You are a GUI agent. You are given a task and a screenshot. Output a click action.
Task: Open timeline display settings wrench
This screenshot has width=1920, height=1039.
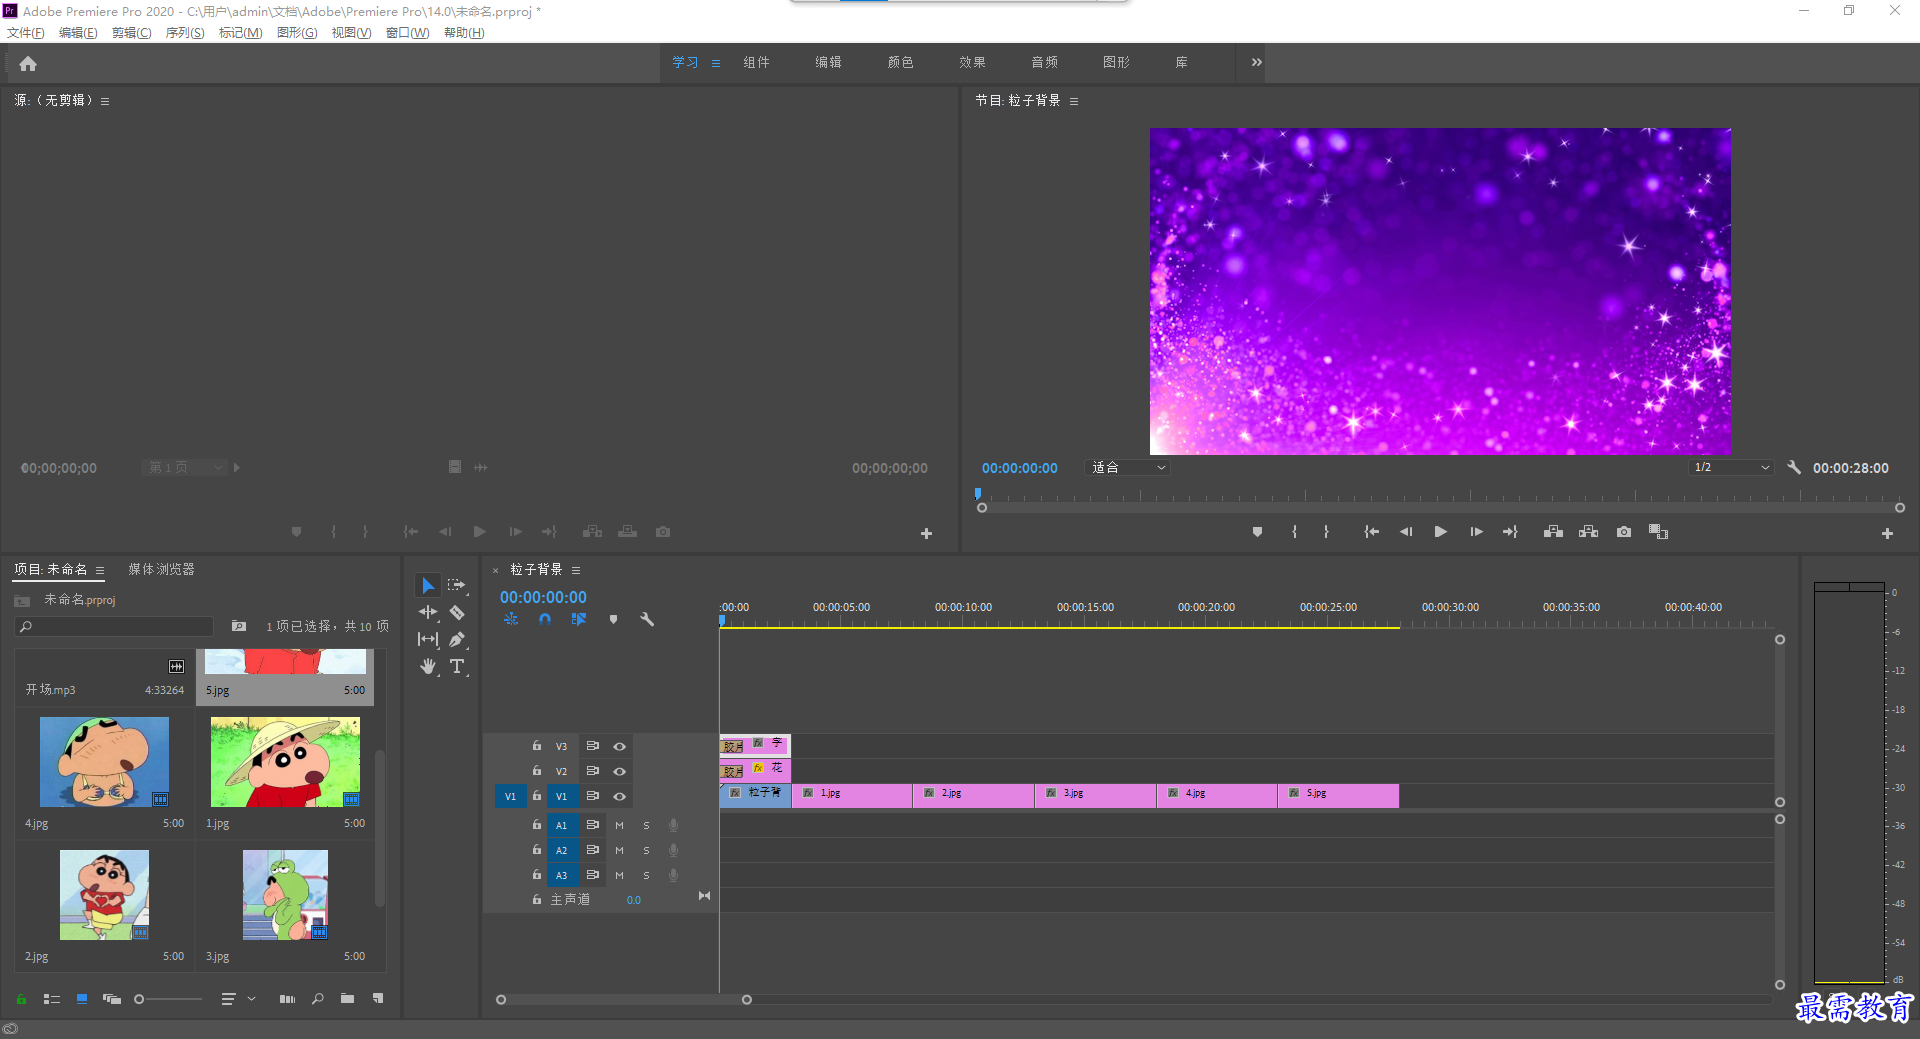(x=647, y=619)
